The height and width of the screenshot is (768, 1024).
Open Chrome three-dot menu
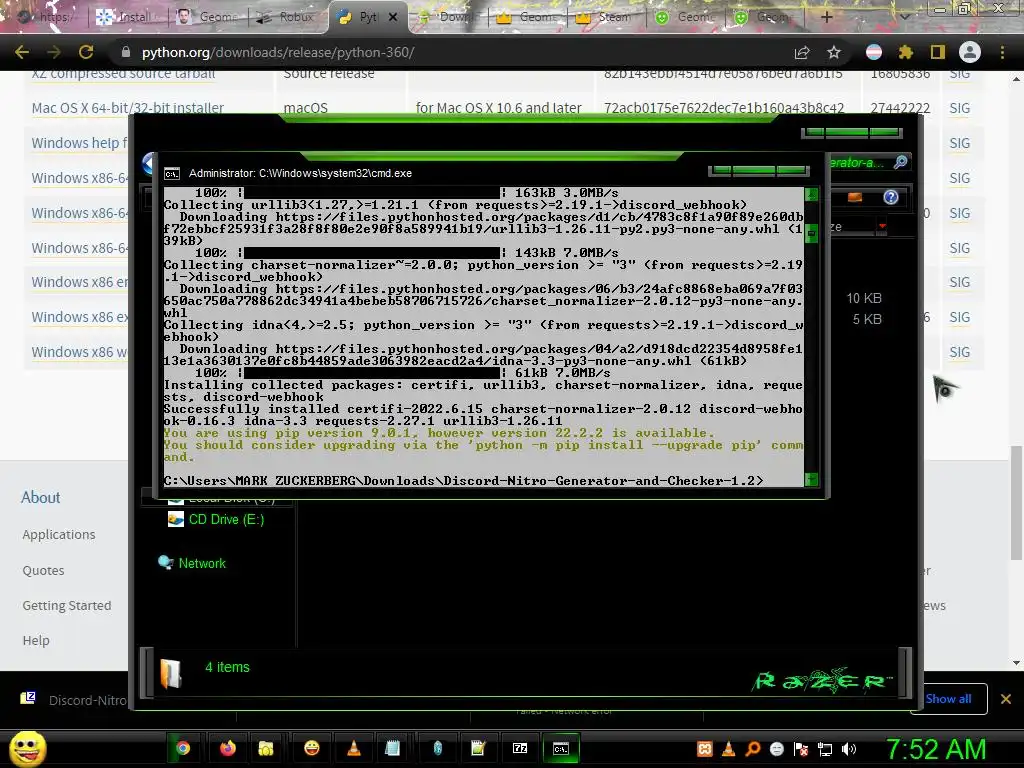pyautogui.click(x=1002, y=52)
